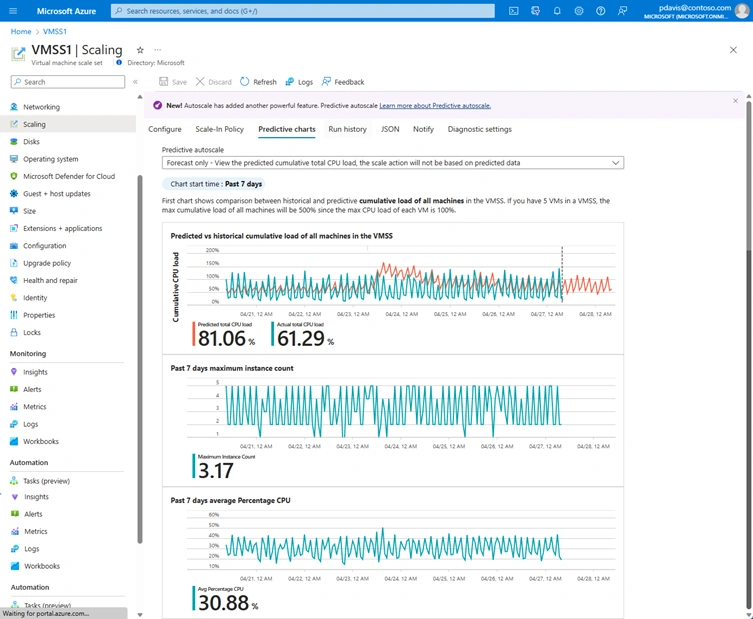753x619 pixels.
Task: Open Alerts under Monitoring
Action: point(32,389)
